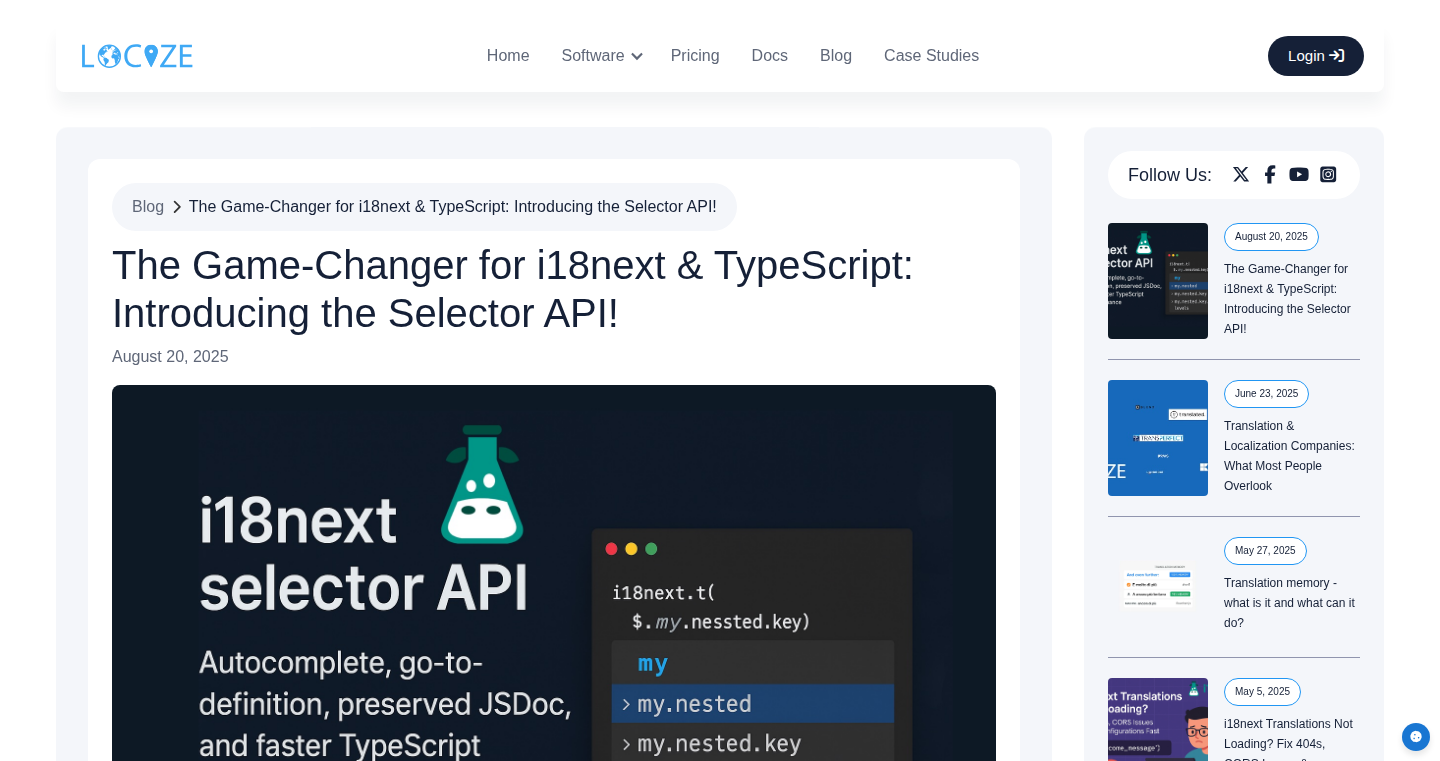Open the chat widget icon
1440x761 pixels.
tap(1416, 737)
